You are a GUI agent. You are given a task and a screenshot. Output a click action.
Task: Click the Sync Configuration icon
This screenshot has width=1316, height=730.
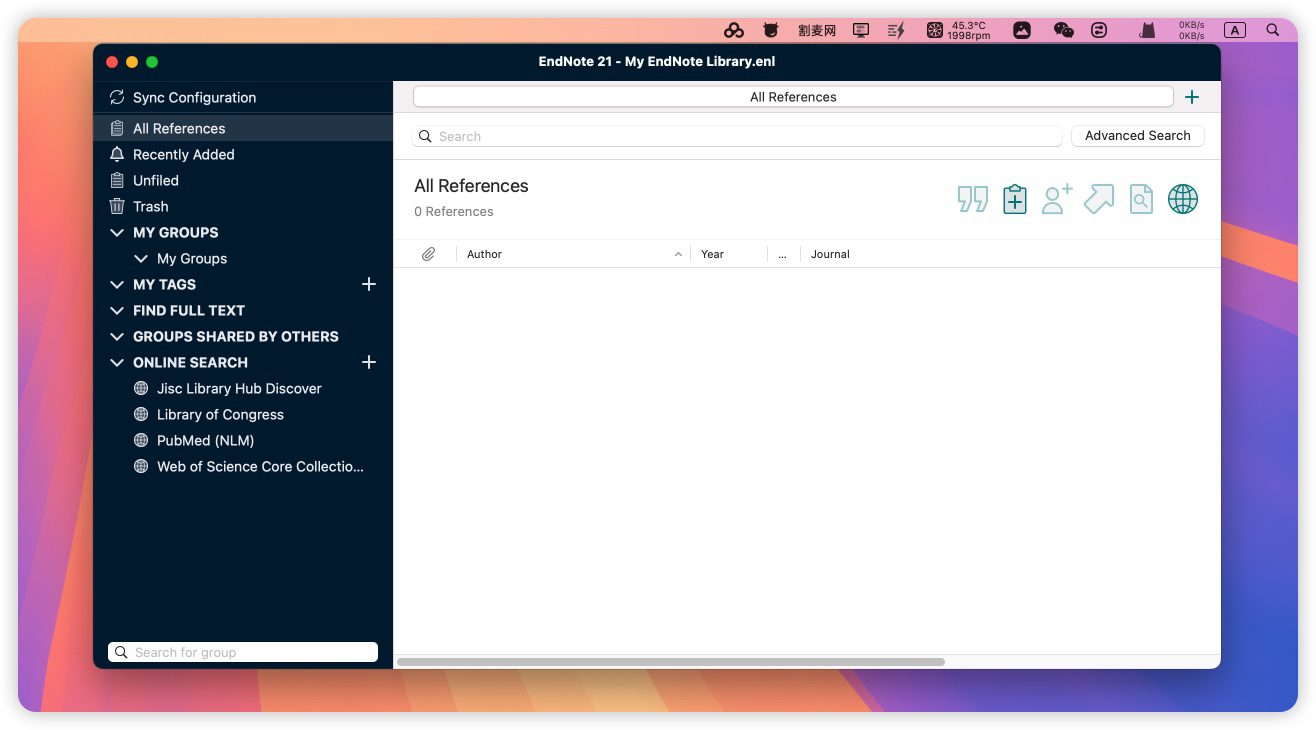117,97
